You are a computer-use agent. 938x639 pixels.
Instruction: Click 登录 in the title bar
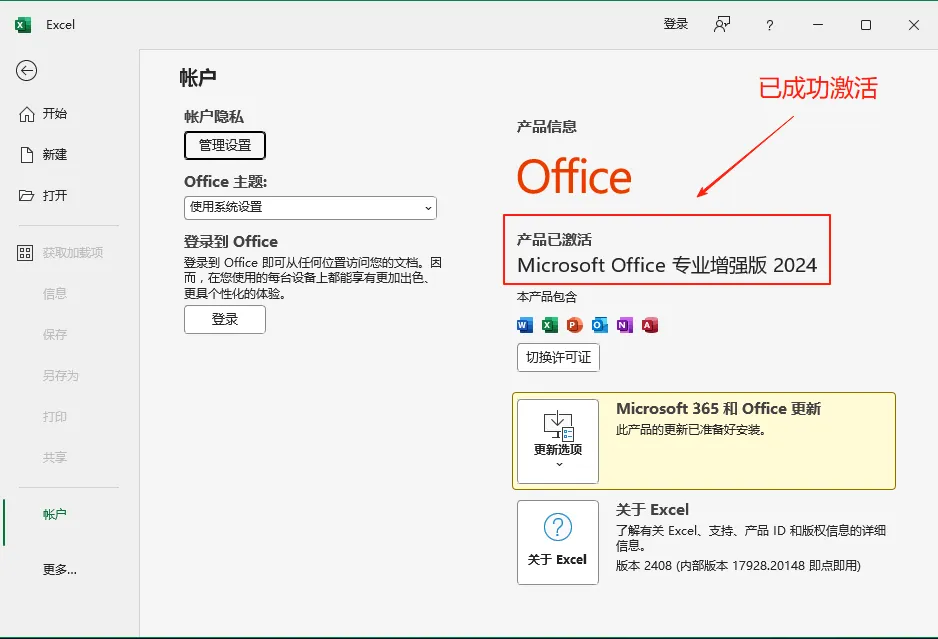676,24
